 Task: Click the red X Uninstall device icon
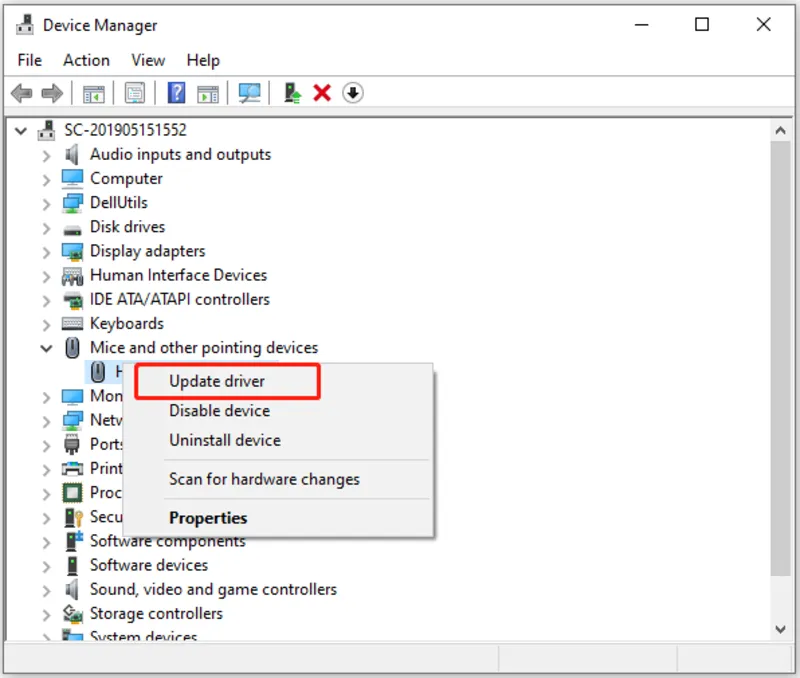[x=322, y=93]
